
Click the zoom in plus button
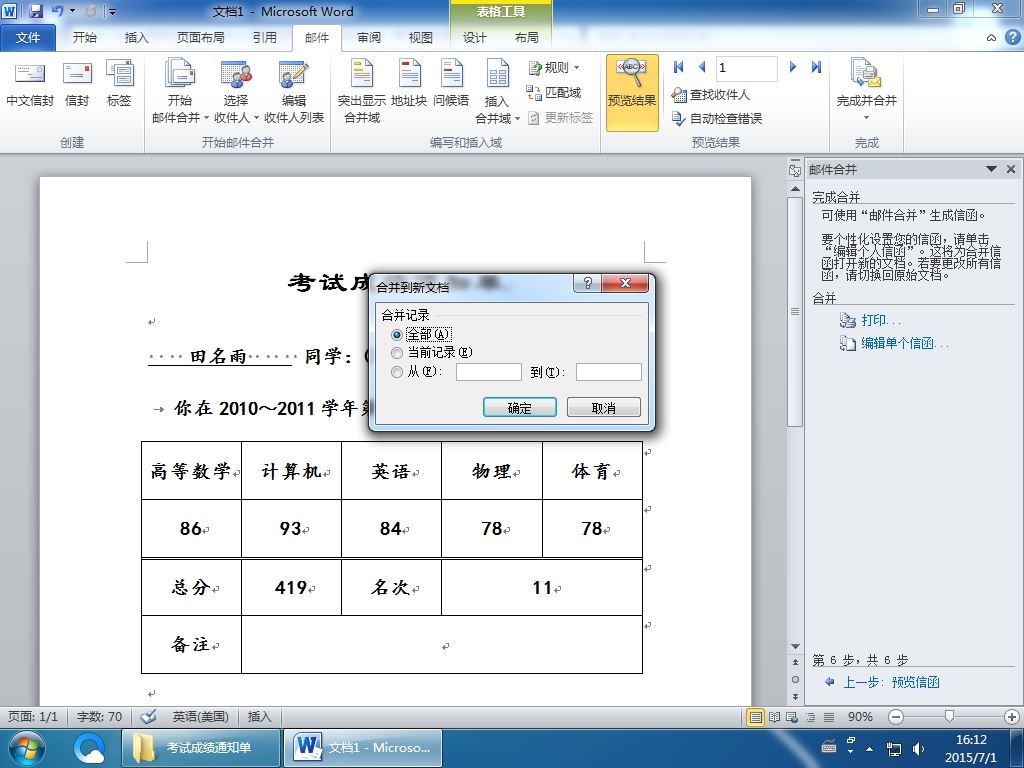[x=1012, y=716]
